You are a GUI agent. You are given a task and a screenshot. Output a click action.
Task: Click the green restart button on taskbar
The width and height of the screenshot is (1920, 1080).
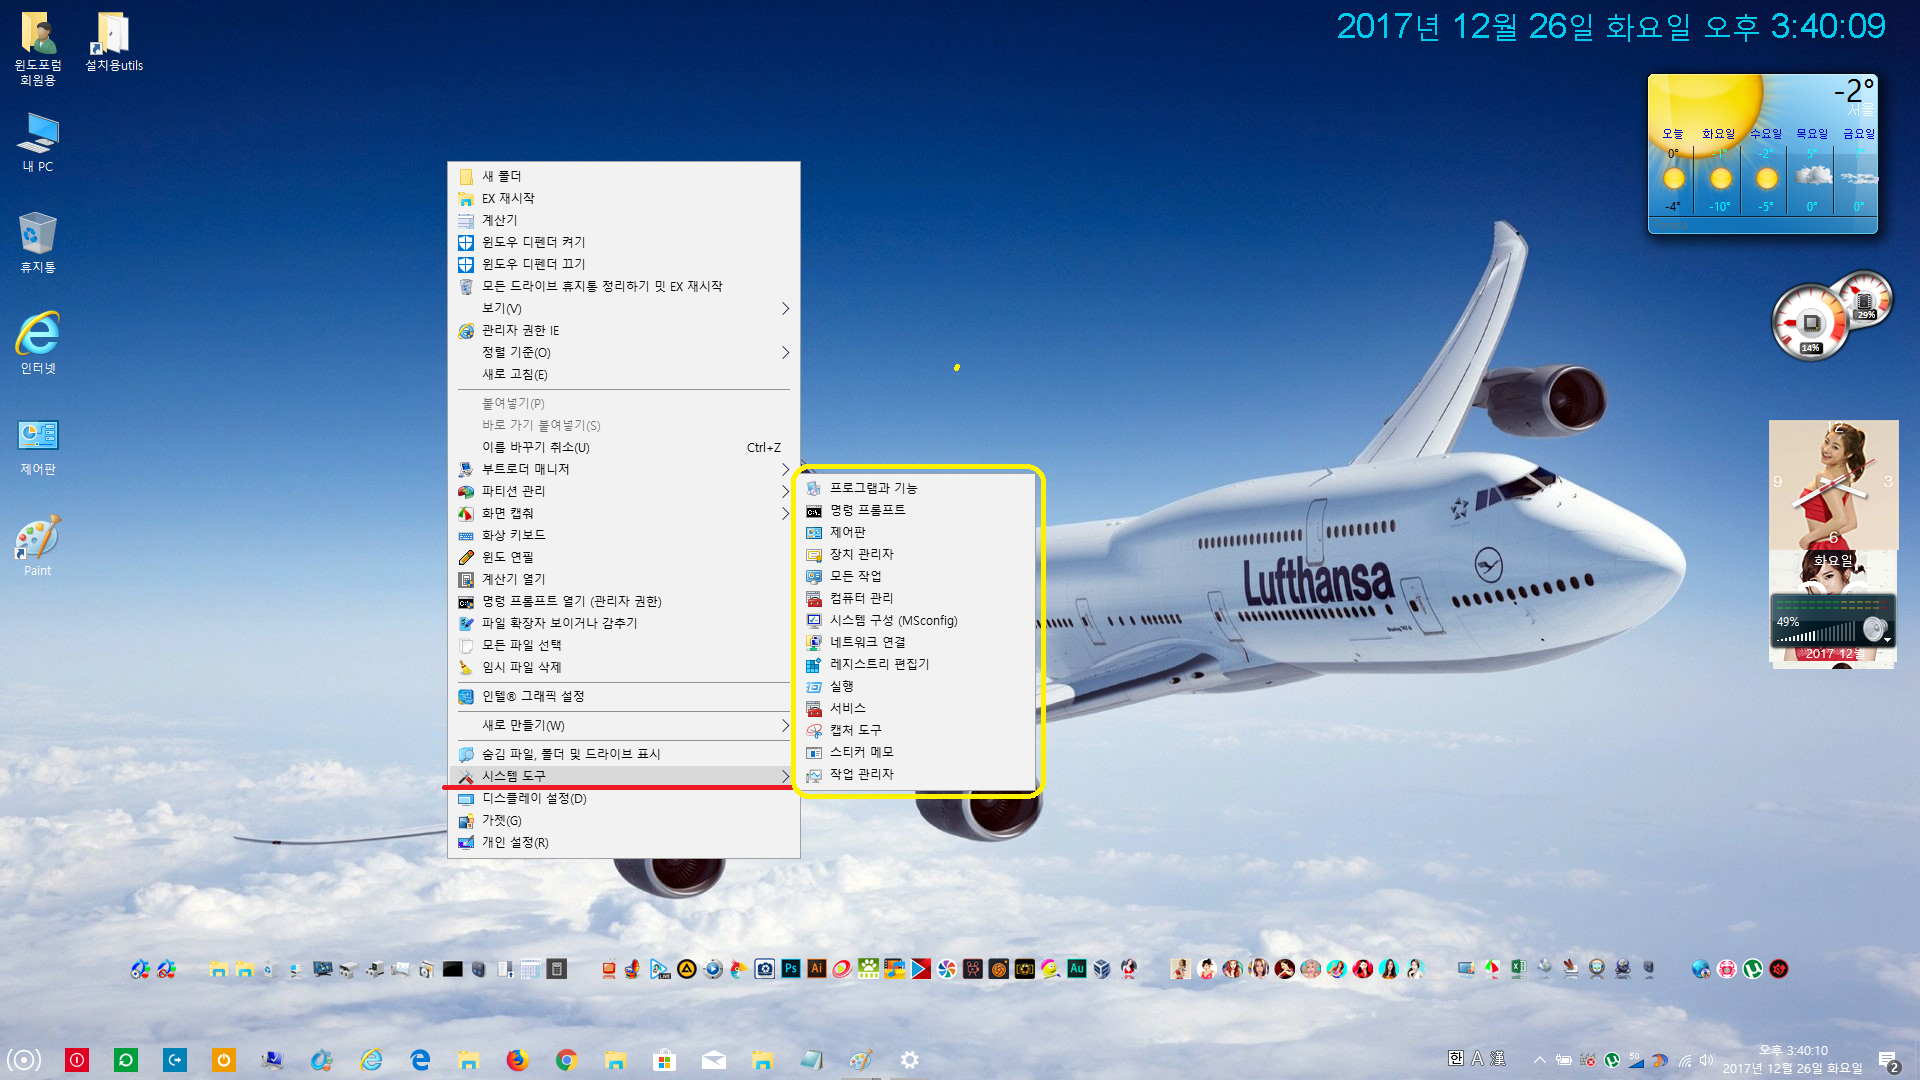click(x=126, y=1060)
